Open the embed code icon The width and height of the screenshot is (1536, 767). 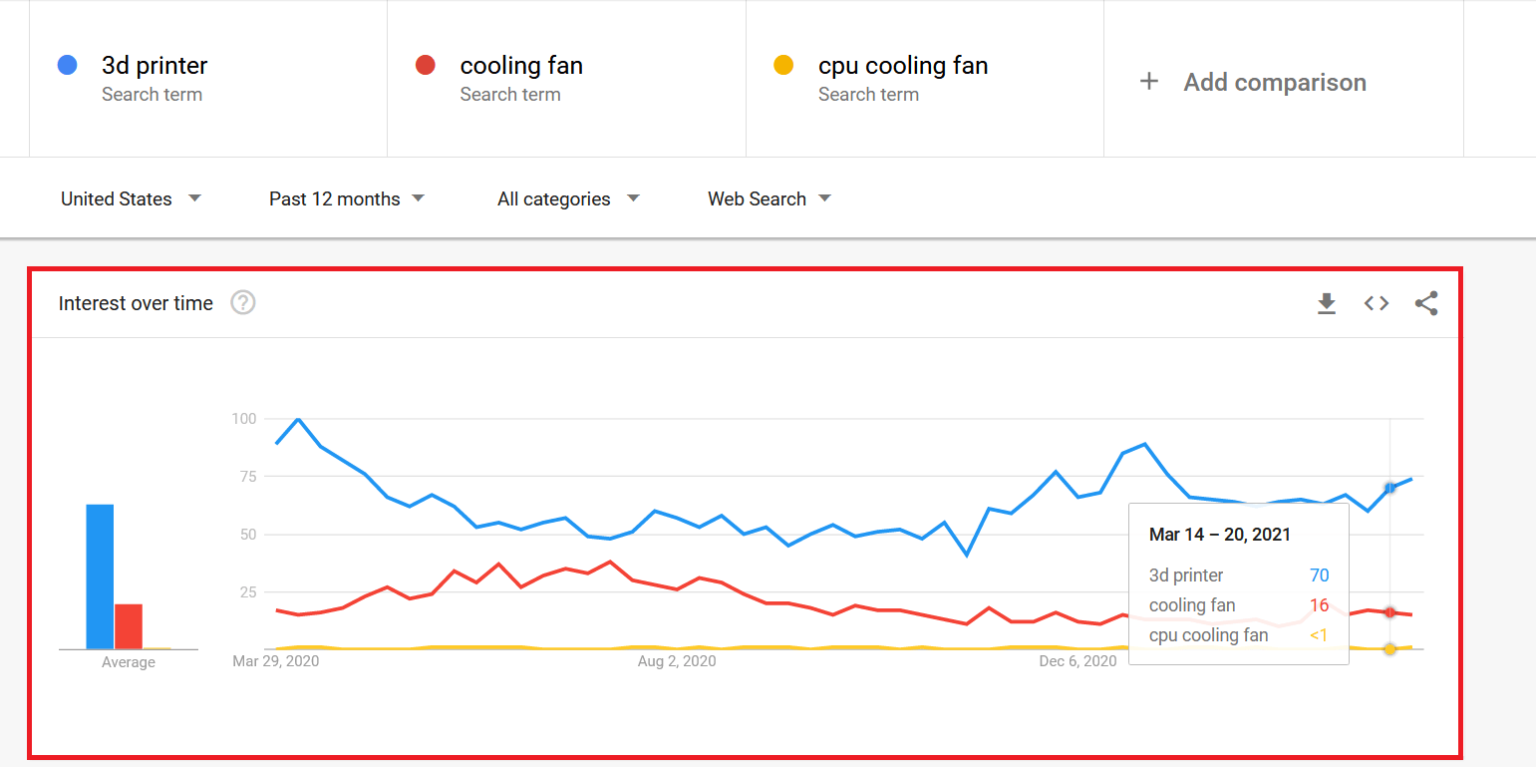pyautogui.click(x=1377, y=303)
